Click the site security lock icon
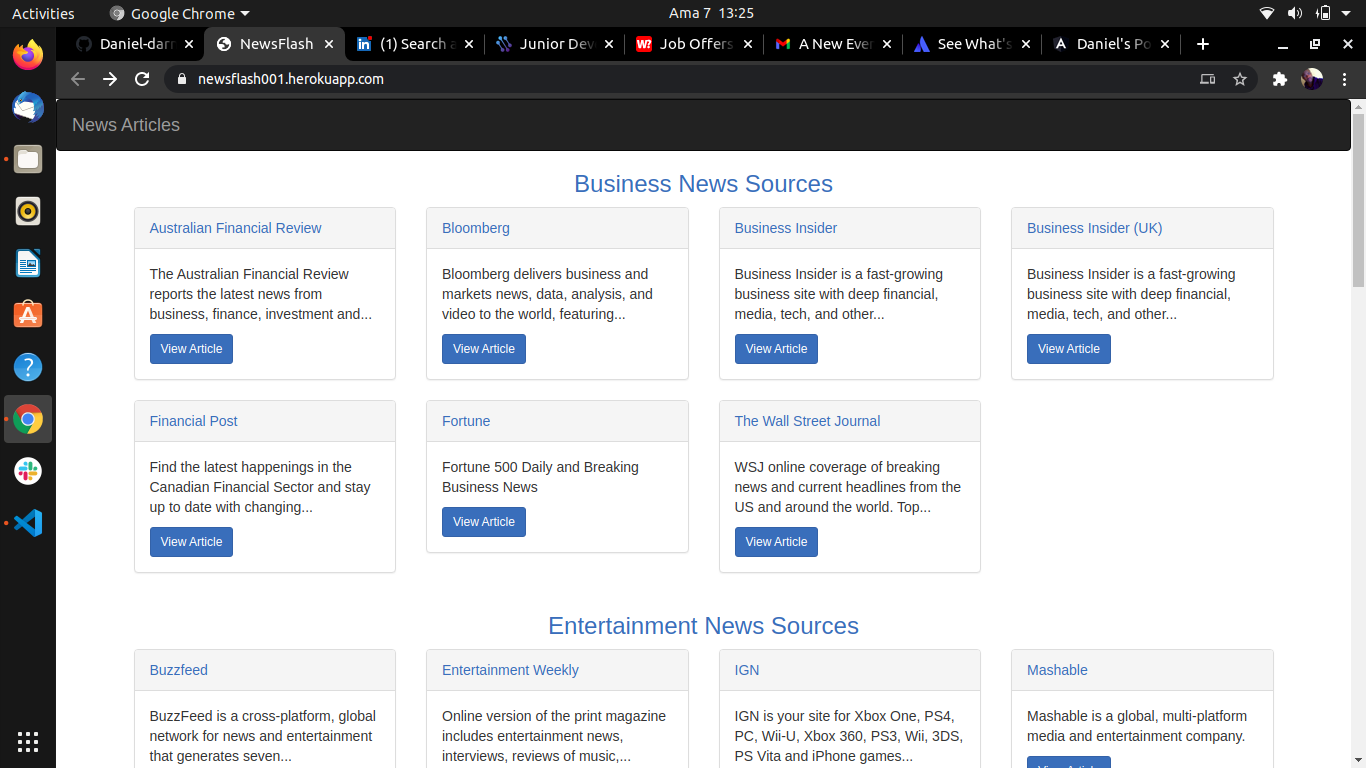 (181, 79)
